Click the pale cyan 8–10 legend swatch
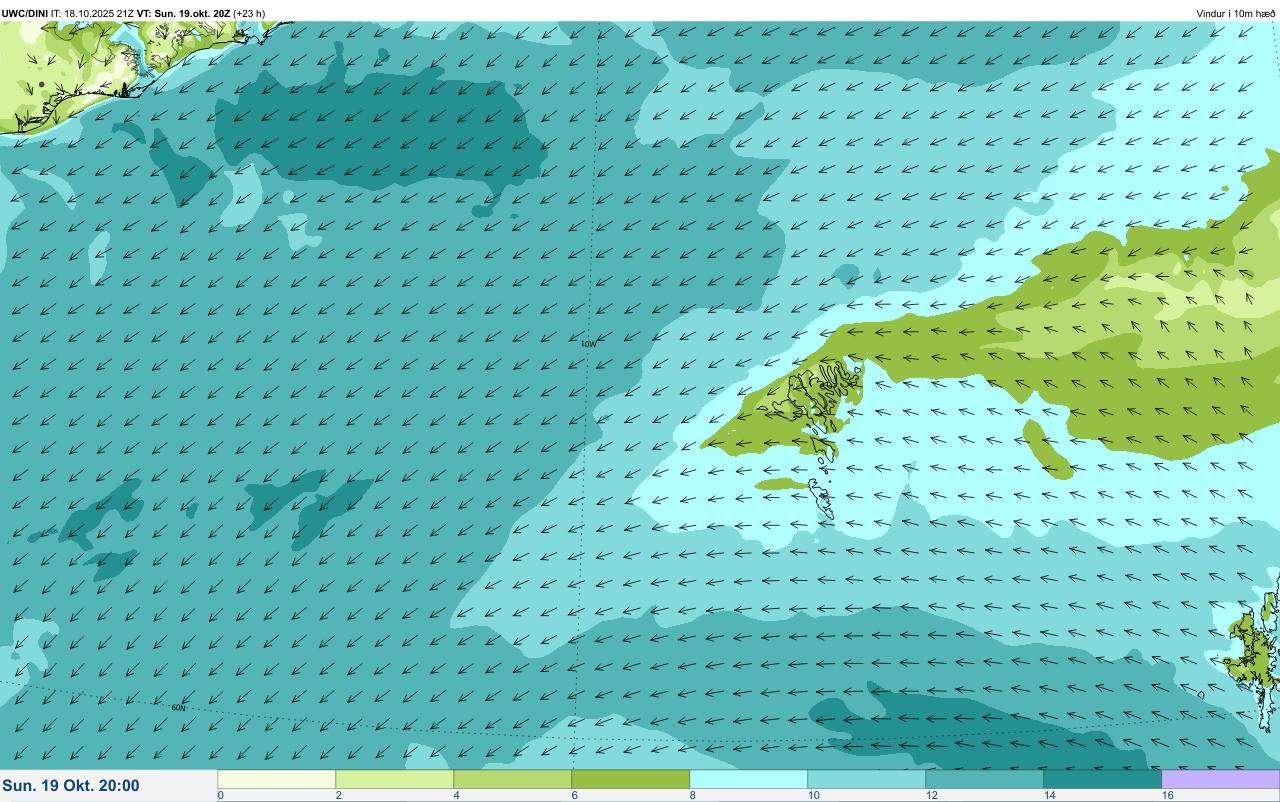 tap(749, 779)
